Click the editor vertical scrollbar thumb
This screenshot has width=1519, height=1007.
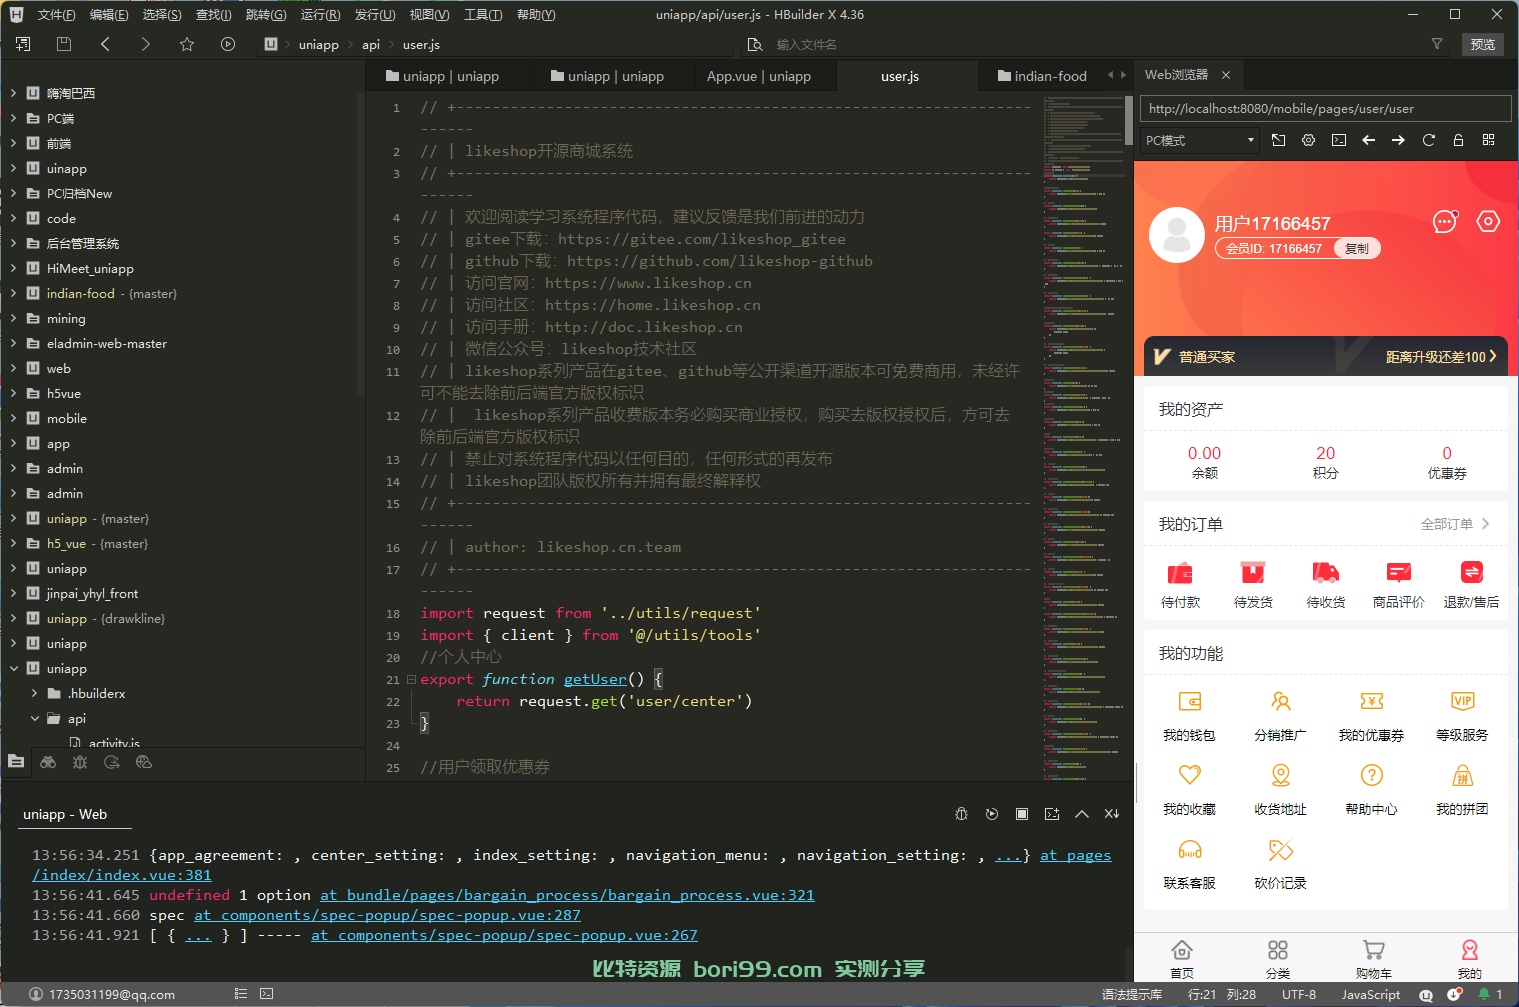tap(1129, 121)
